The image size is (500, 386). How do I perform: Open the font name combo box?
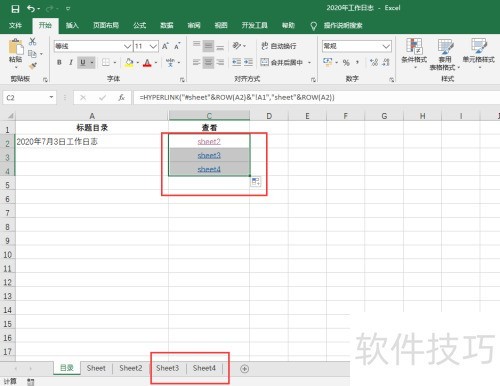(93, 46)
